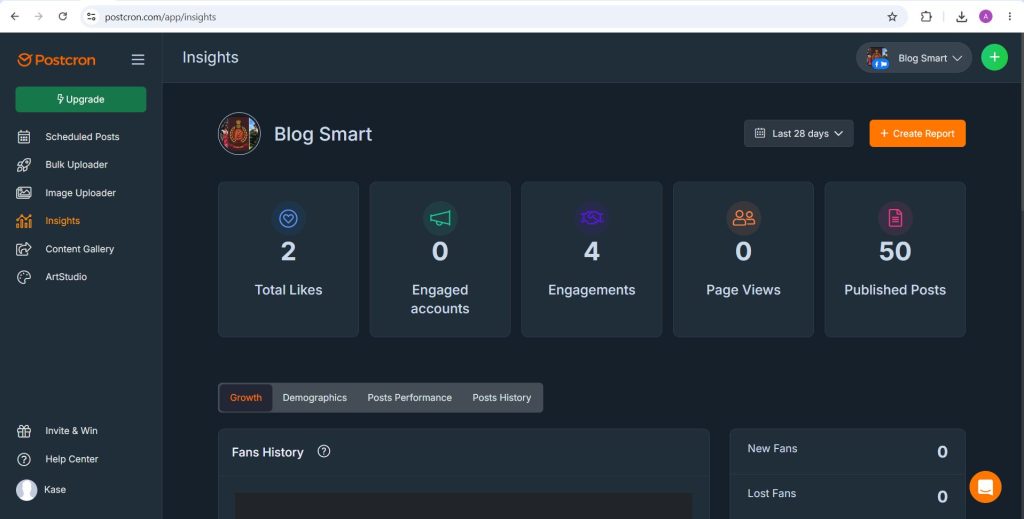This screenshot has width=1024, height=519.
Task: Click the ArtStudio palette icon
Action: tap(24, 277)
